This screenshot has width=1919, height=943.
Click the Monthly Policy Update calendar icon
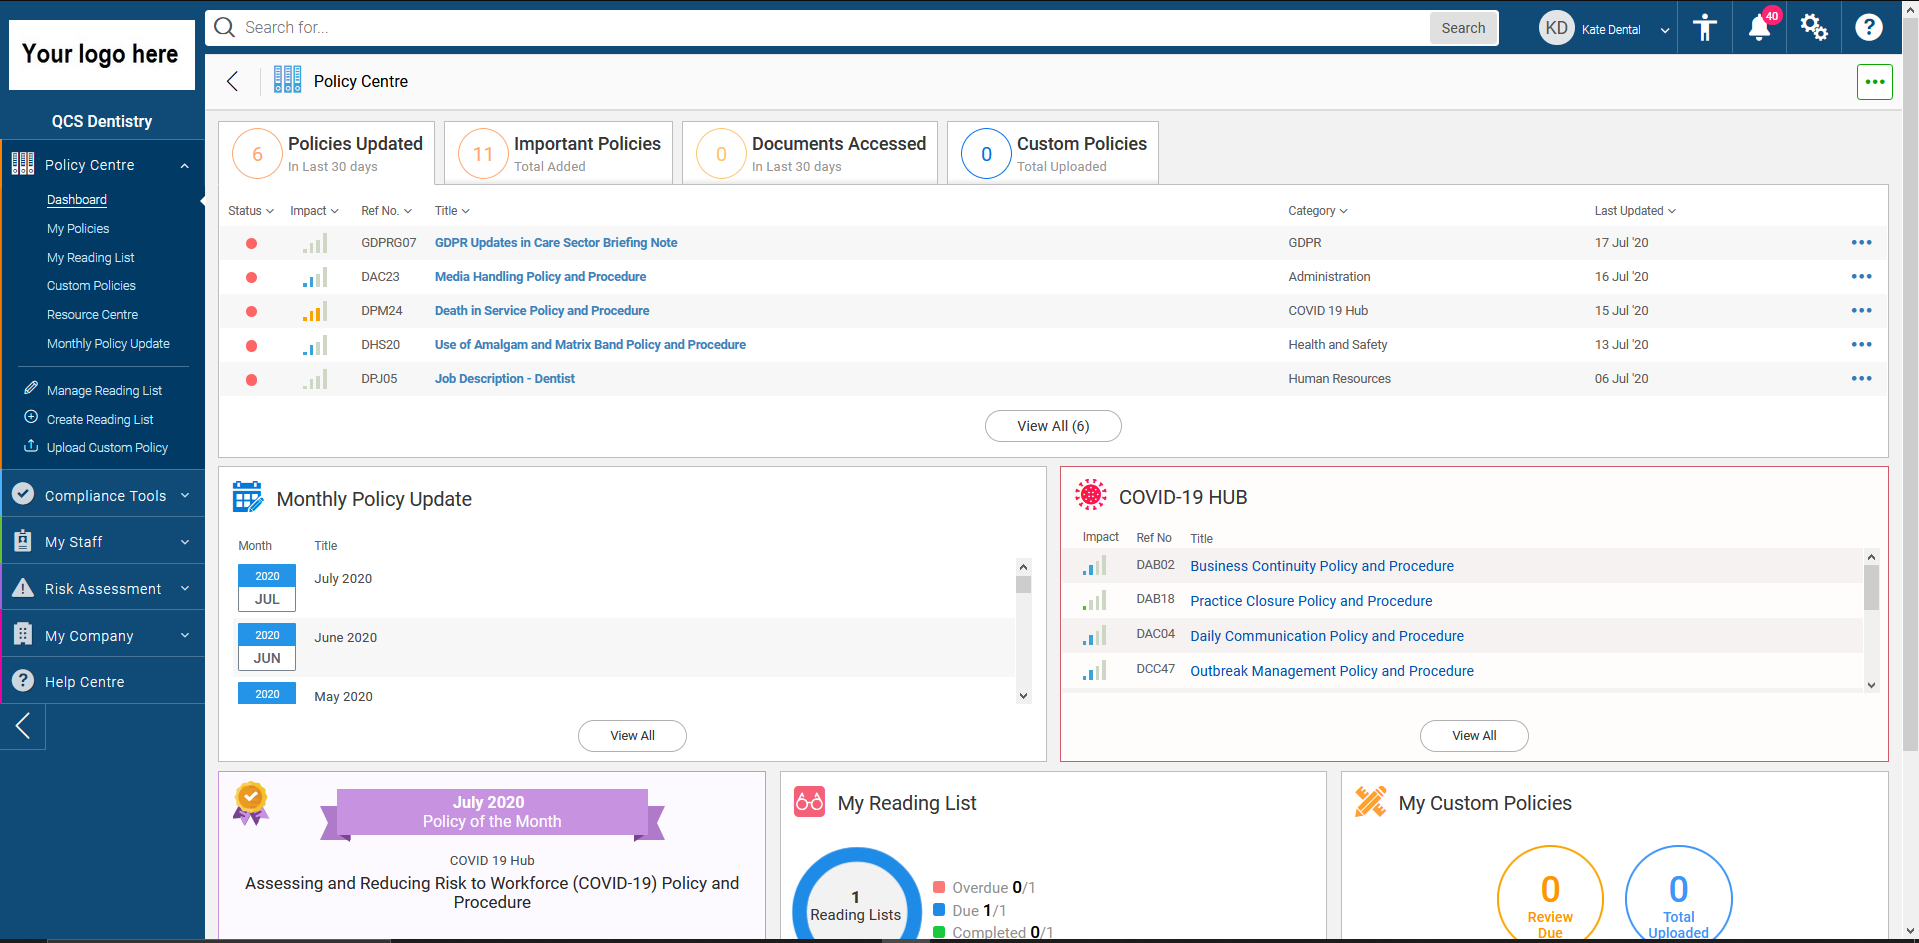coord(247,496)
